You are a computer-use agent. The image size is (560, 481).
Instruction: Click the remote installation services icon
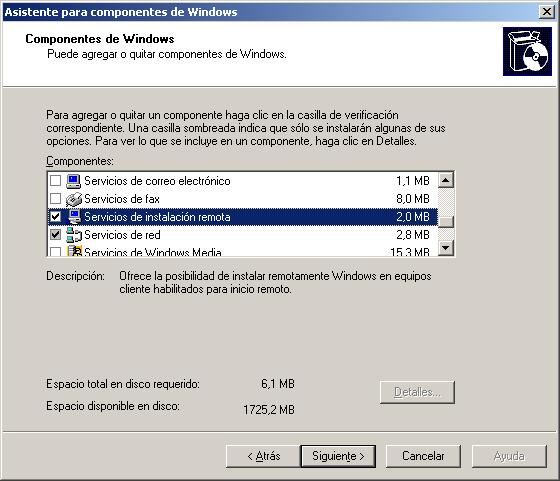pos(74,217)
